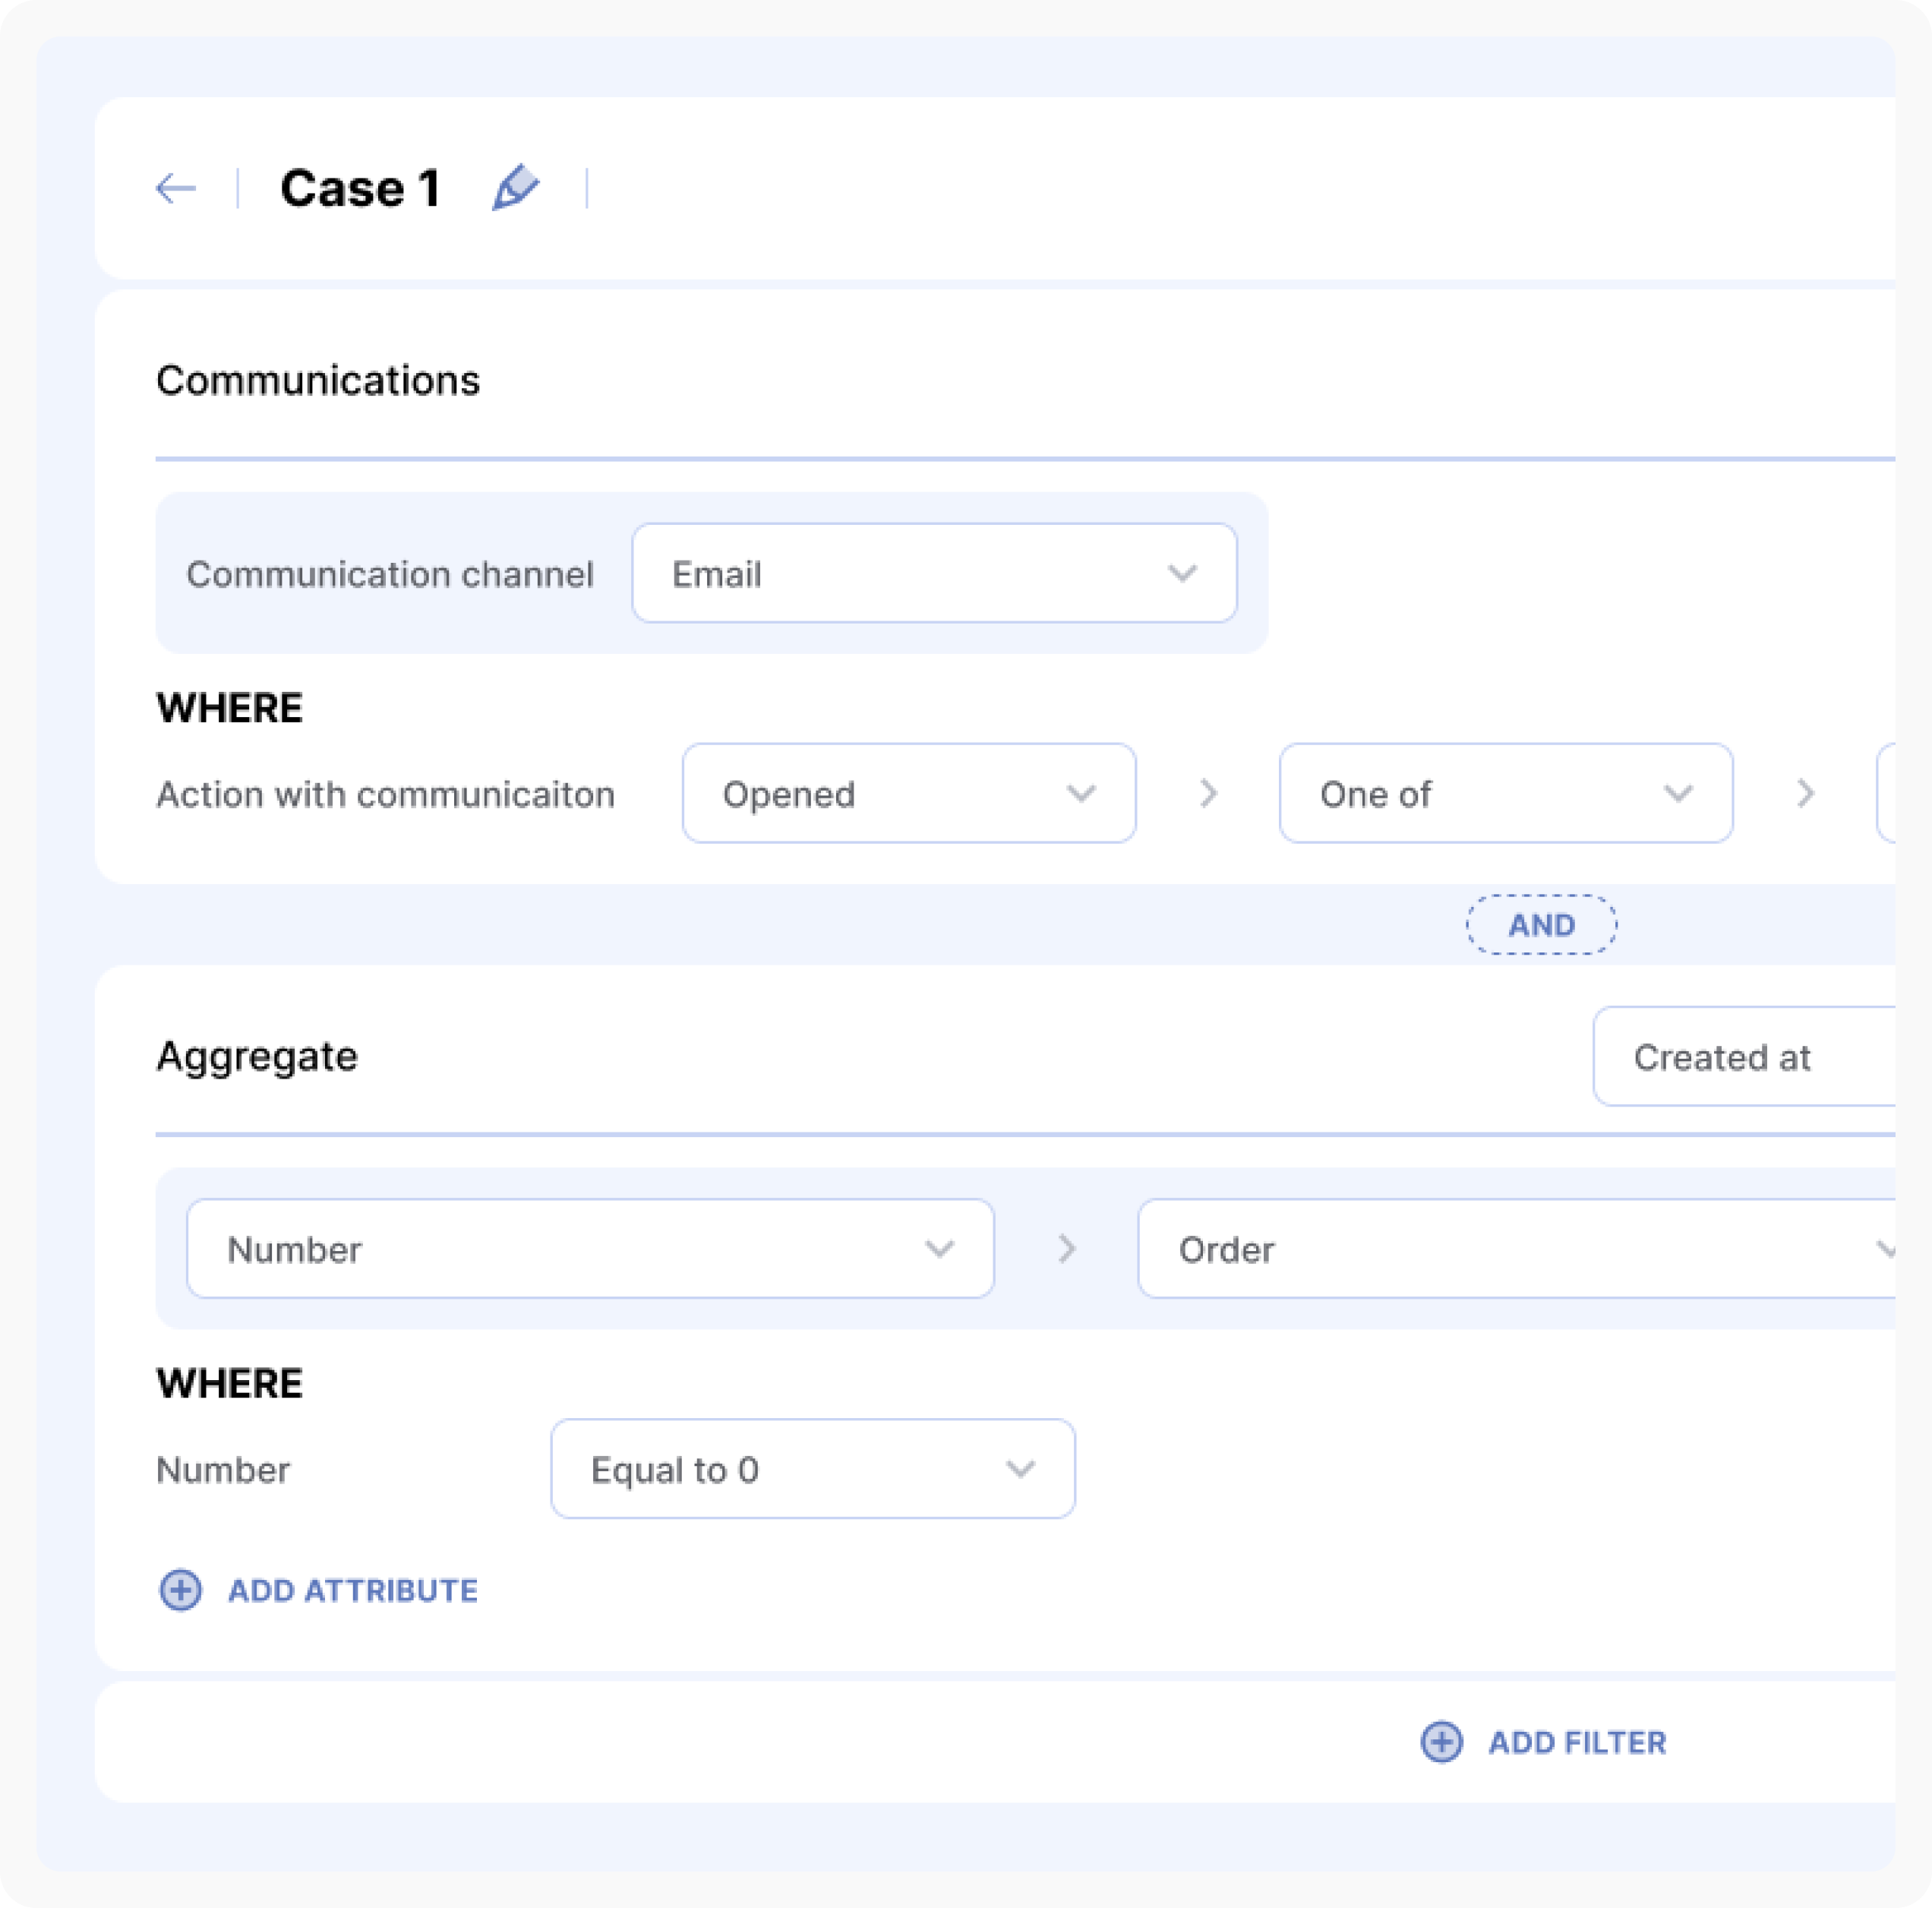Click the plus icon for Add Filter
1932x1908 pixels.
click(x=1441, y=1742)
